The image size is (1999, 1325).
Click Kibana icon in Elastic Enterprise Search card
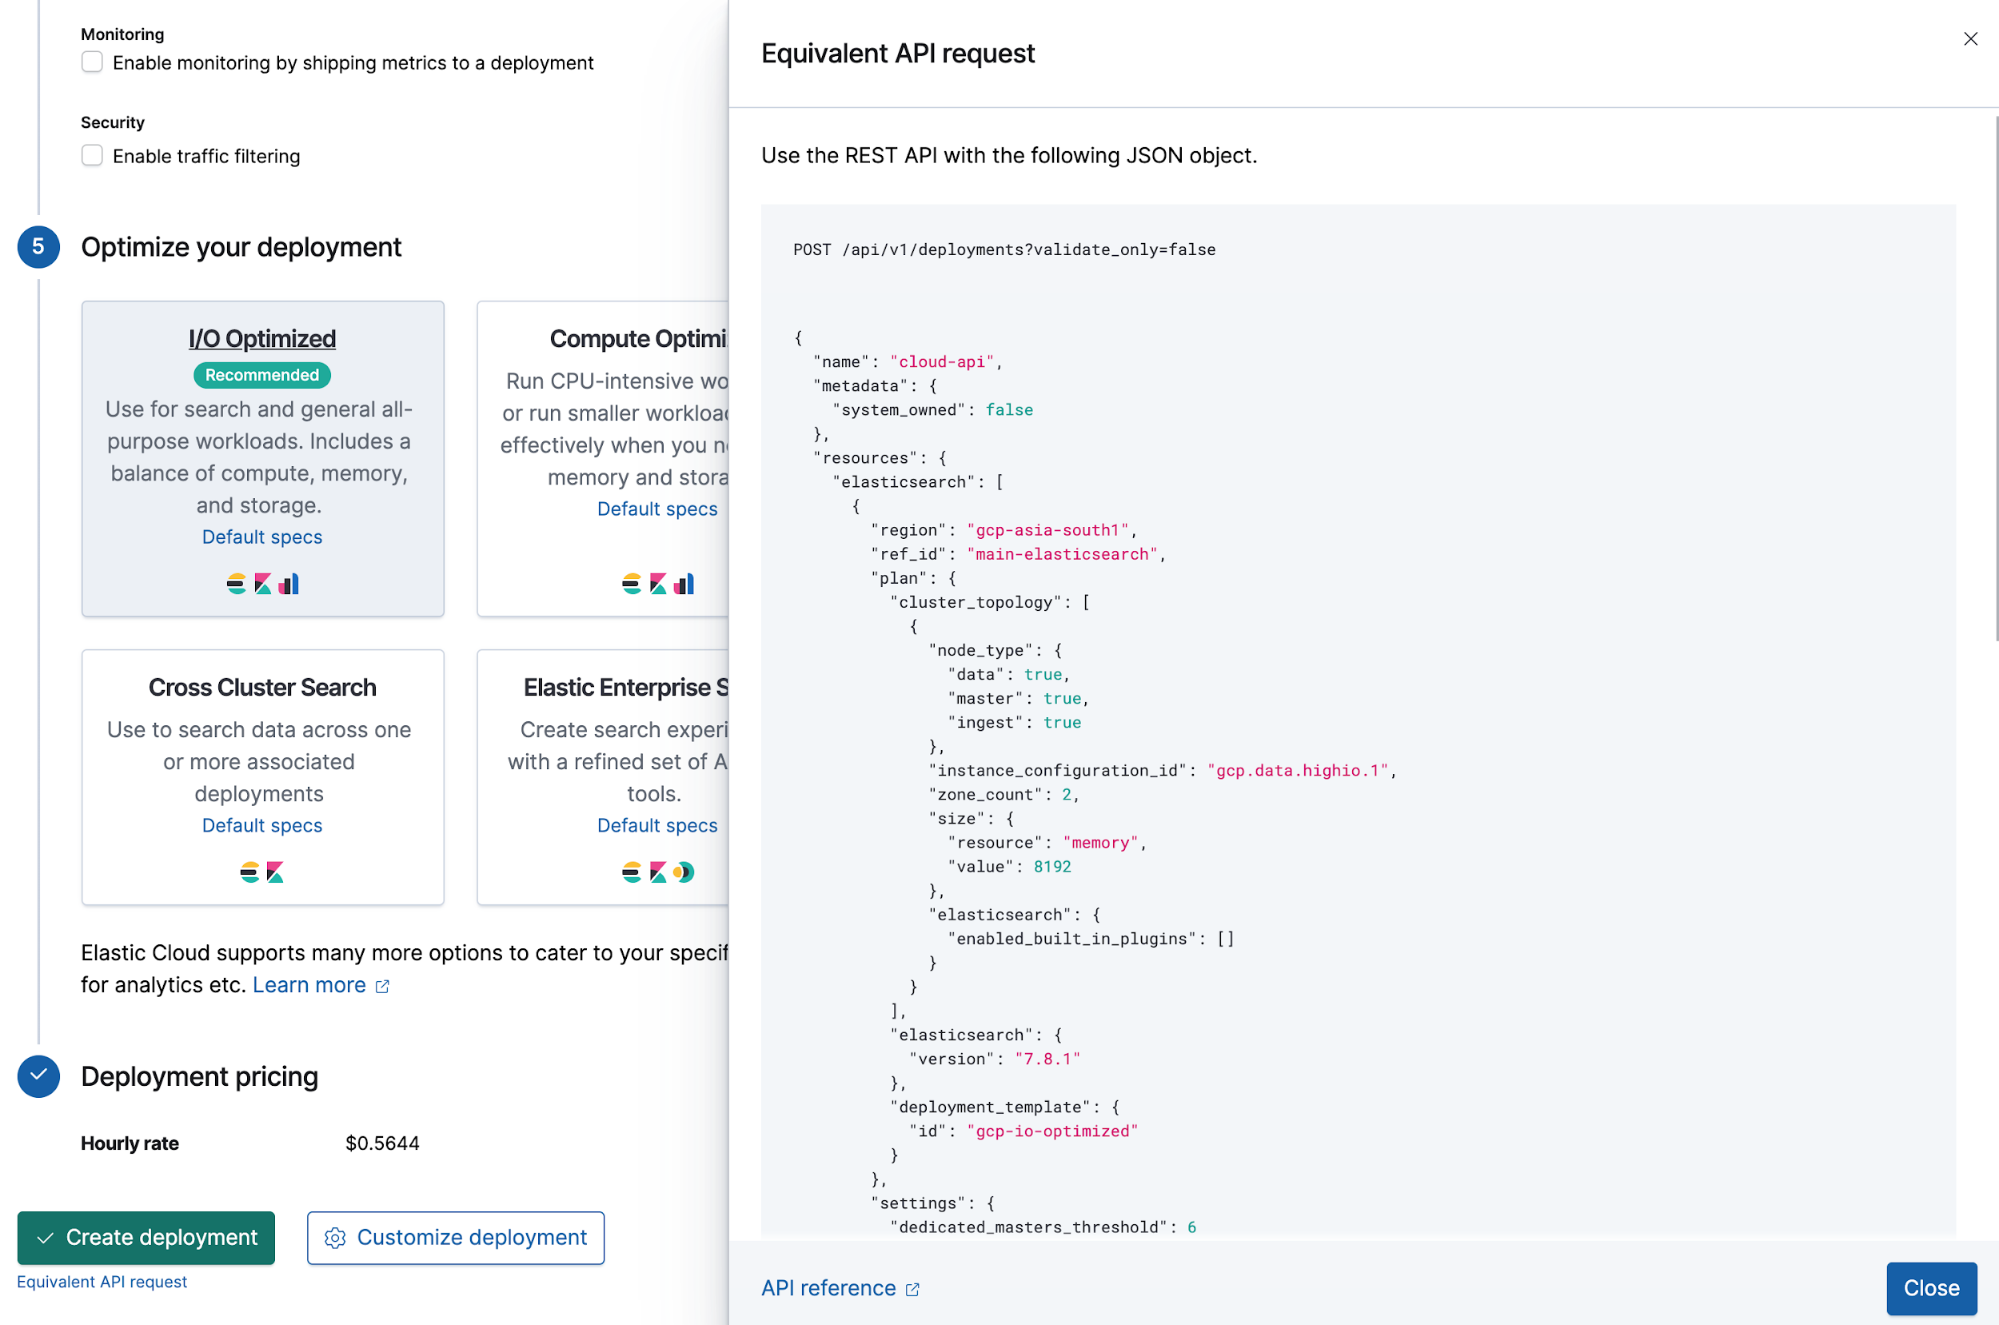point(658,873)
